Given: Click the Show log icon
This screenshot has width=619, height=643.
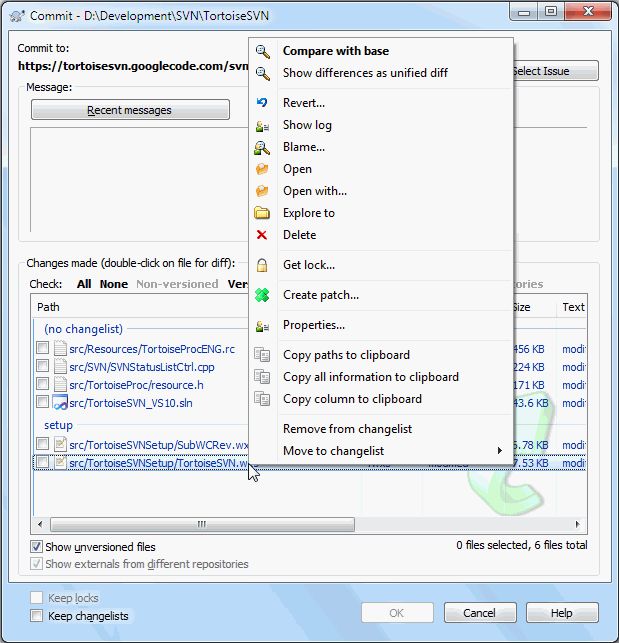Looking at the screenshot, I should 262,125.
